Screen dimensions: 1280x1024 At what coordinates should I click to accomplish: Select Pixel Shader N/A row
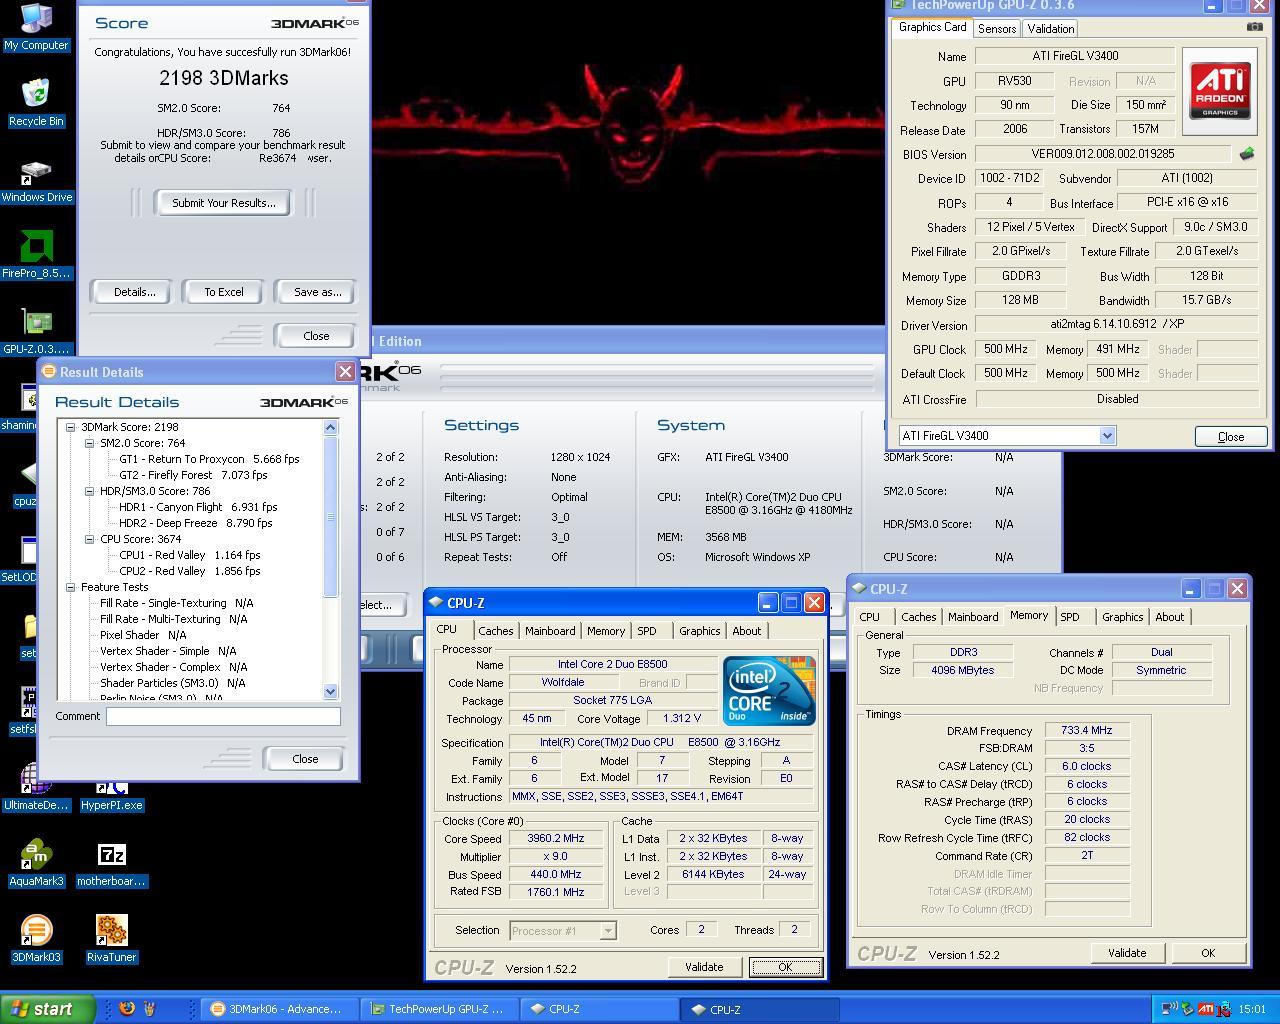point(143,635)
